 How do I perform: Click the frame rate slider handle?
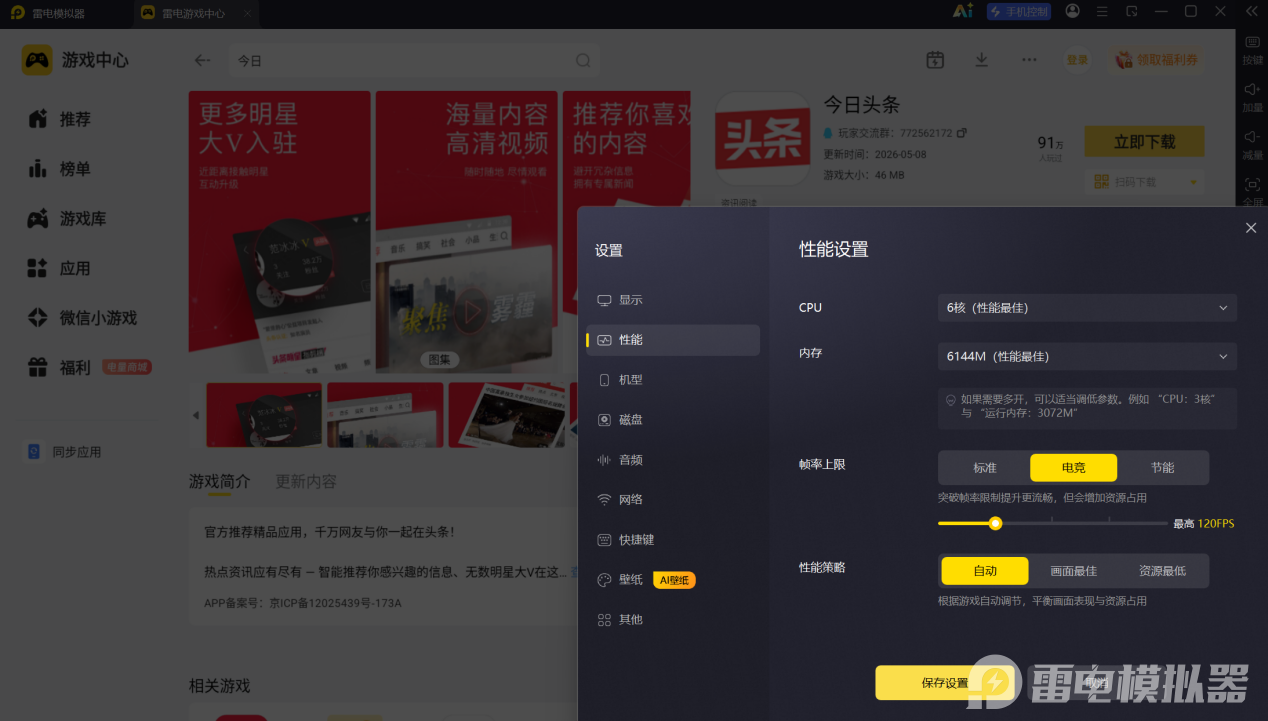(x=995, y=523)
